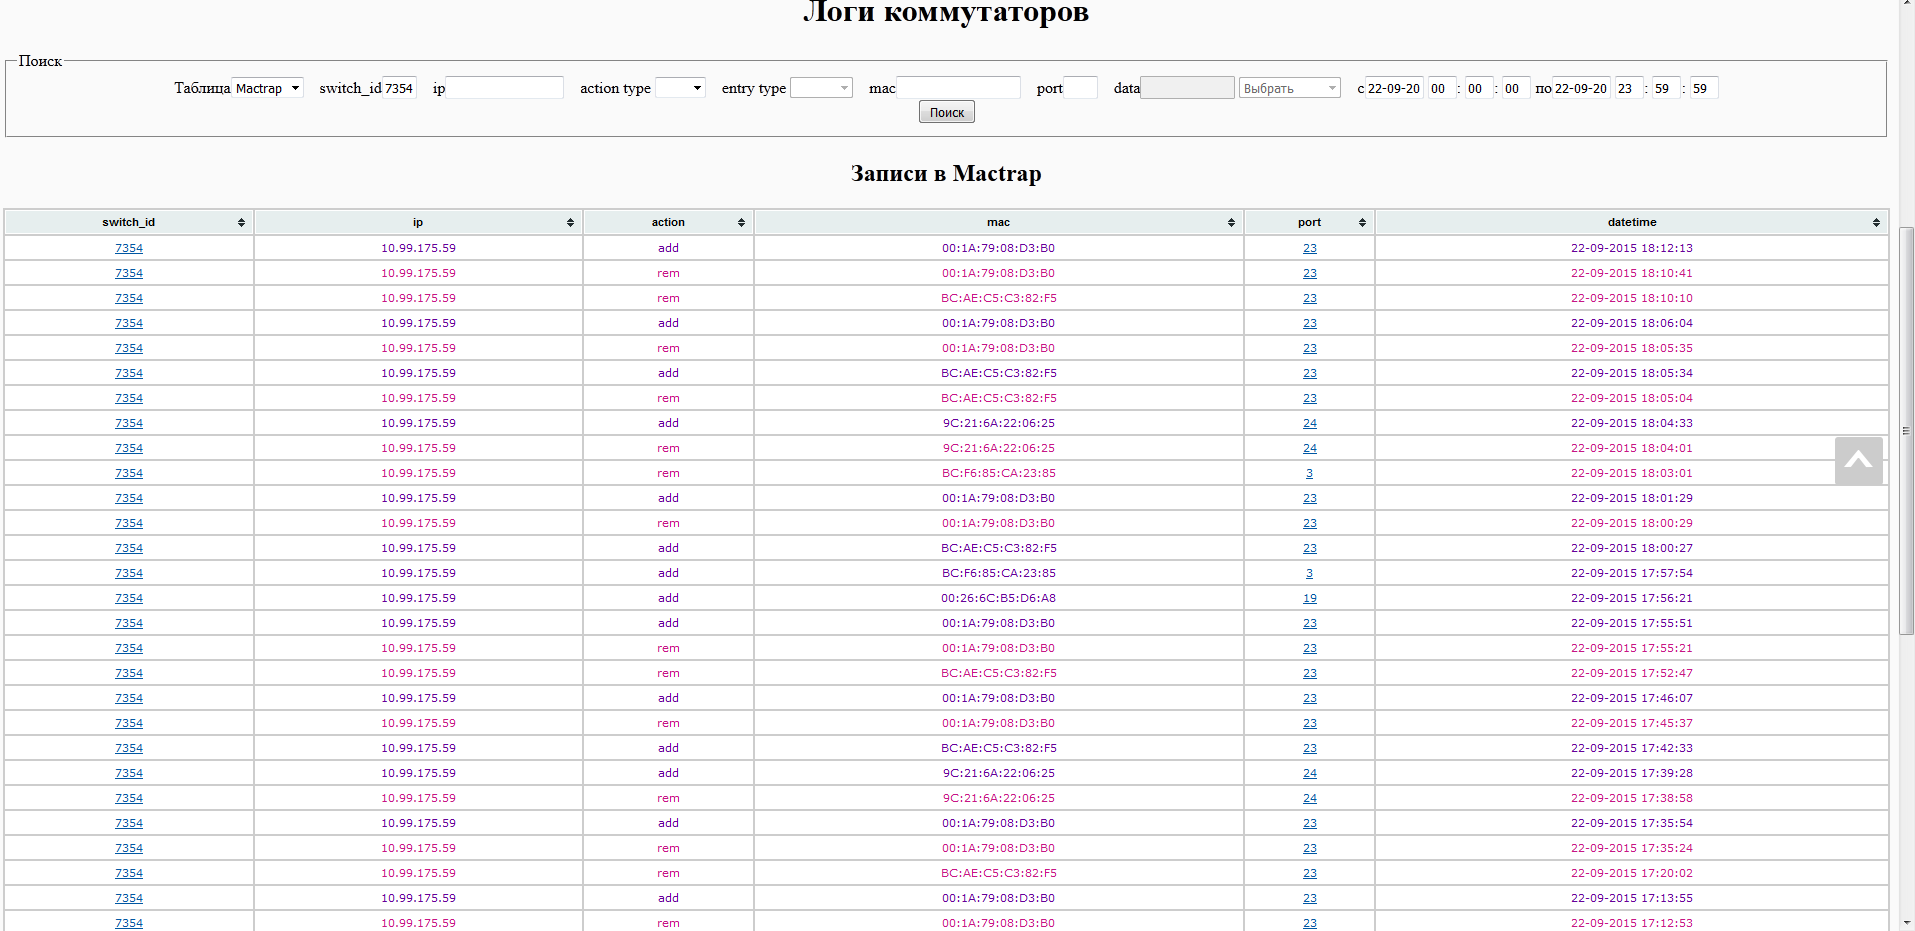This screenshot has width=1915, height=931.
Task: Expand the entry type dropdown
Action: click(x=821, y=88)
